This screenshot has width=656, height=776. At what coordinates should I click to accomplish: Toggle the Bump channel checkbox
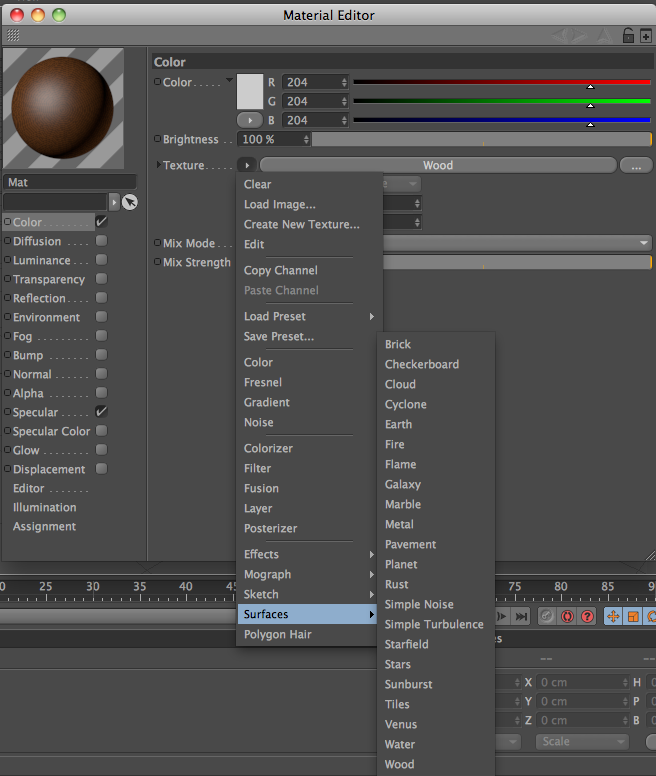click(x=101, y=355)
